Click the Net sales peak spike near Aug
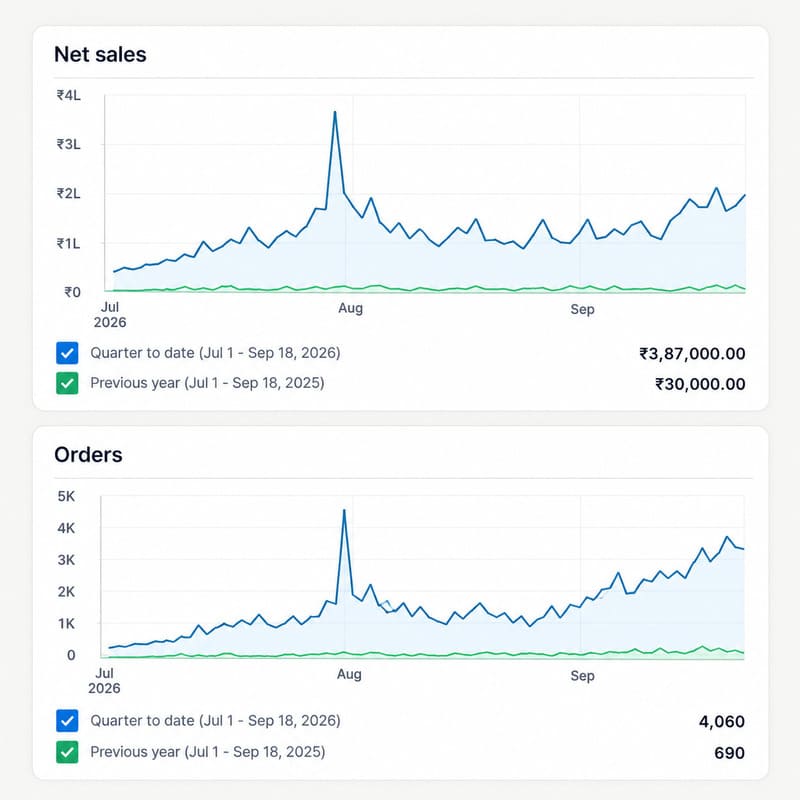The image size is (800, 800). 335,112
